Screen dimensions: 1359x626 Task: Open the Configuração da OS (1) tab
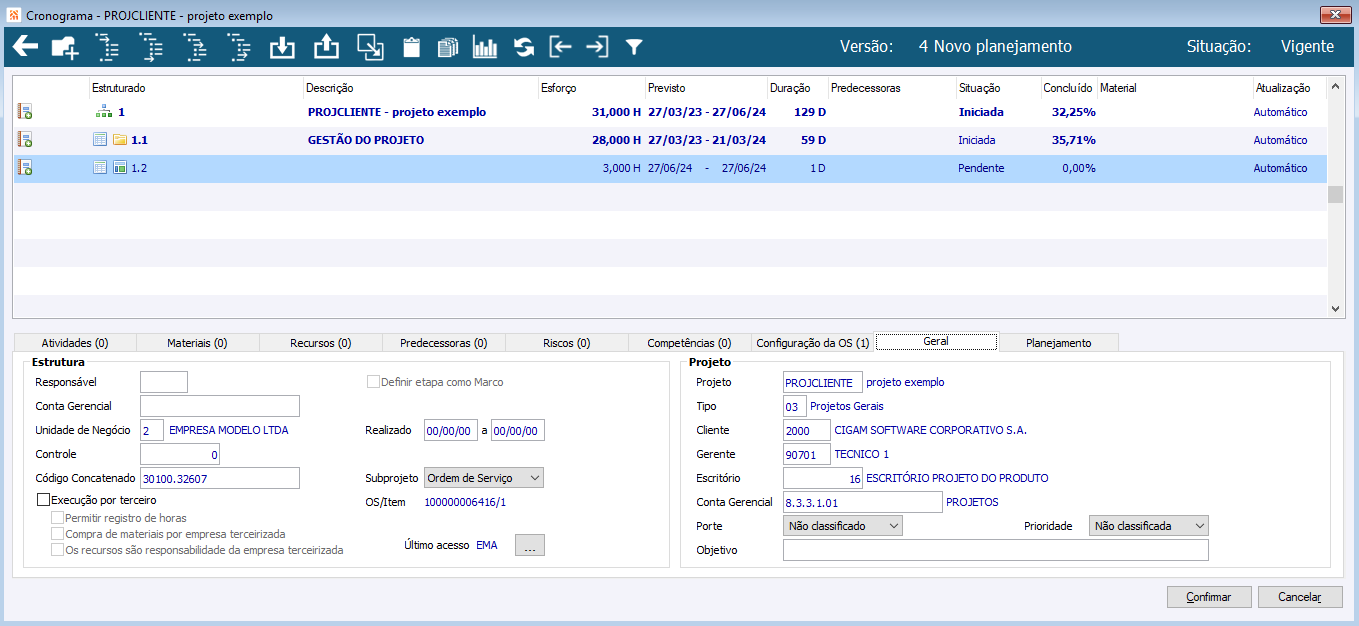[x=813, y=343]
